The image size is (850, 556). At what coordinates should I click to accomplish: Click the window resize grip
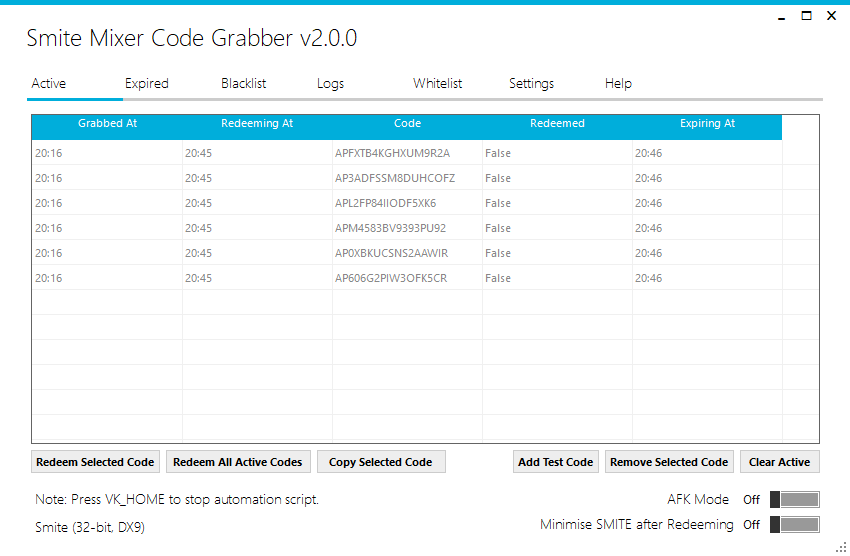842,548
